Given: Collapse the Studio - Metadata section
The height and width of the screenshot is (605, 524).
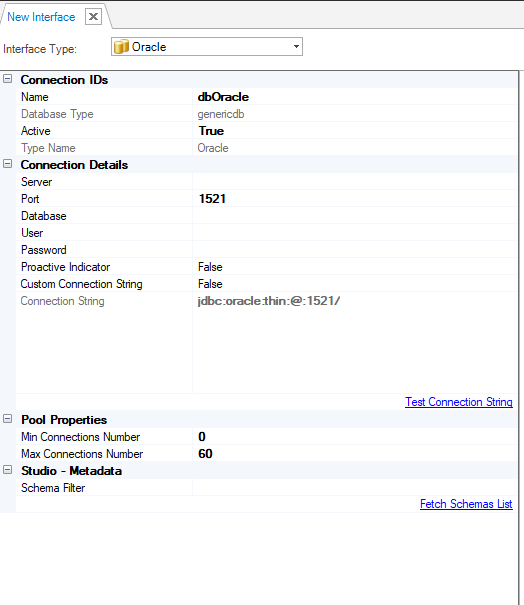Looking at the screenshot, I should point(7,470).
